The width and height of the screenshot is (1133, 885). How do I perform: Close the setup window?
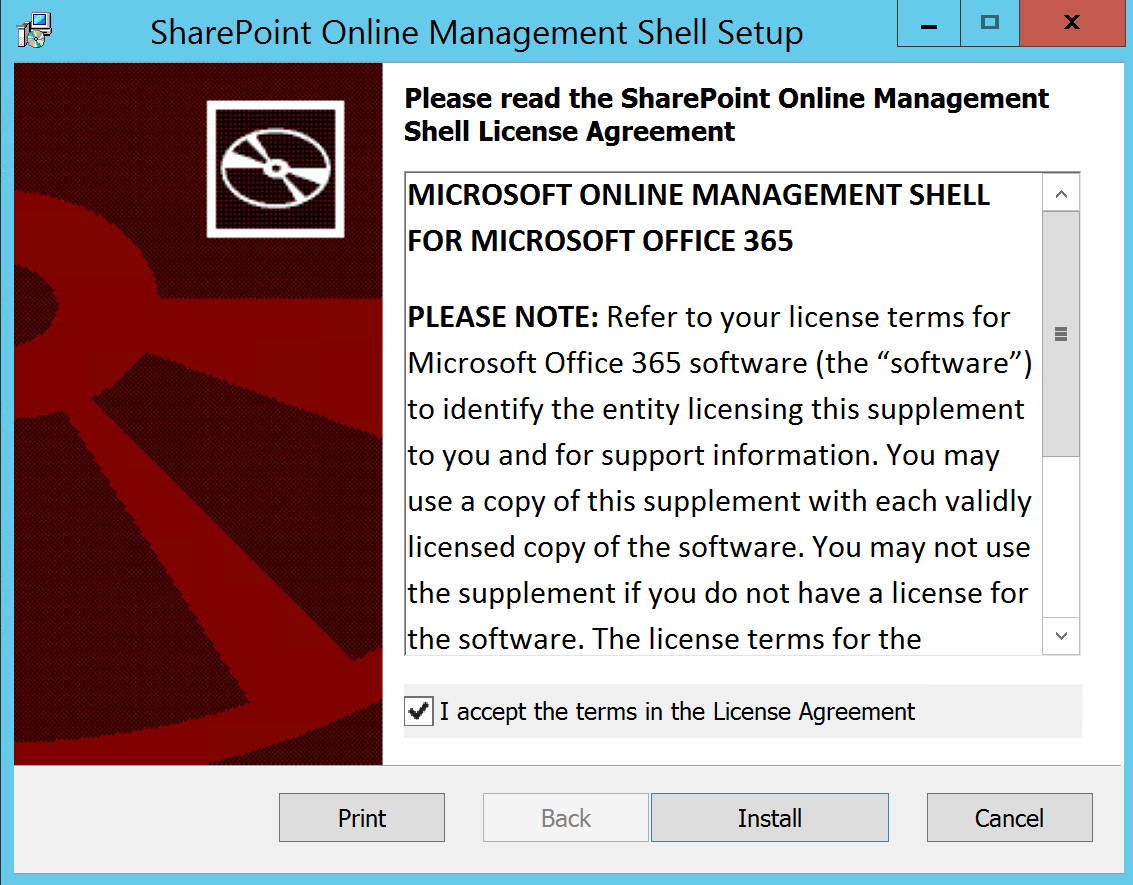click(x=1072, y=23)
